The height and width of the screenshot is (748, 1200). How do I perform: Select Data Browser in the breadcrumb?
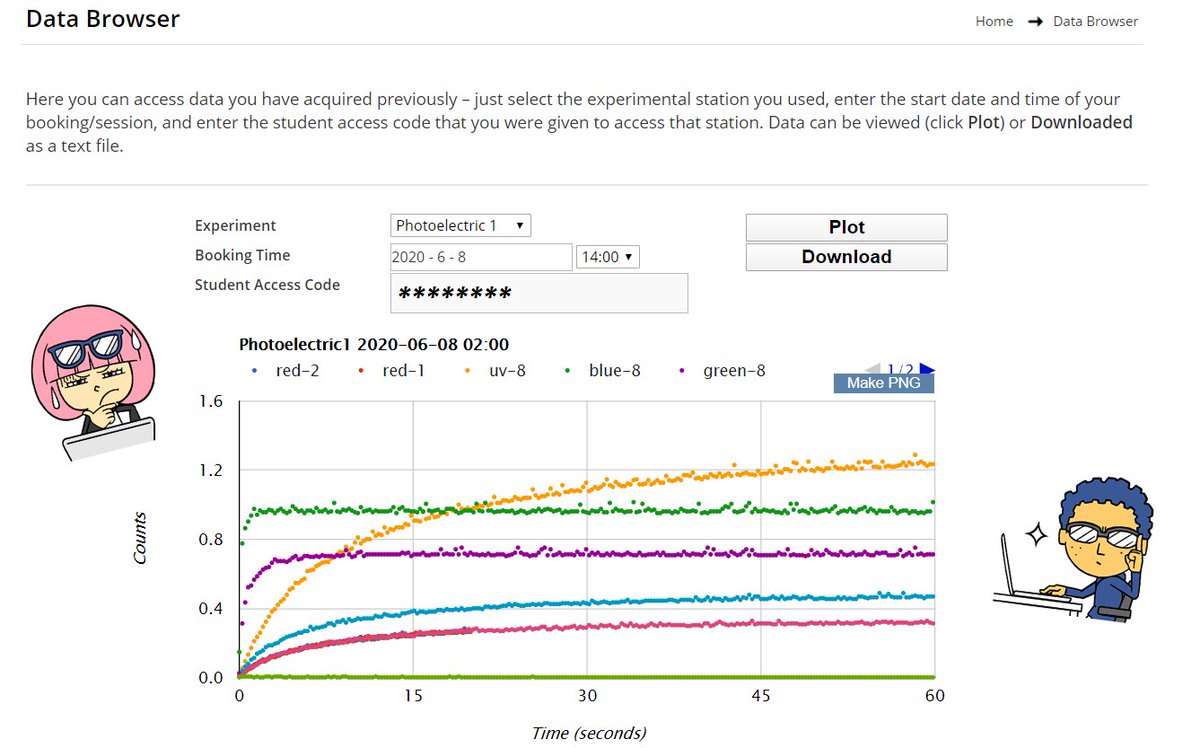click(1096, 21)
